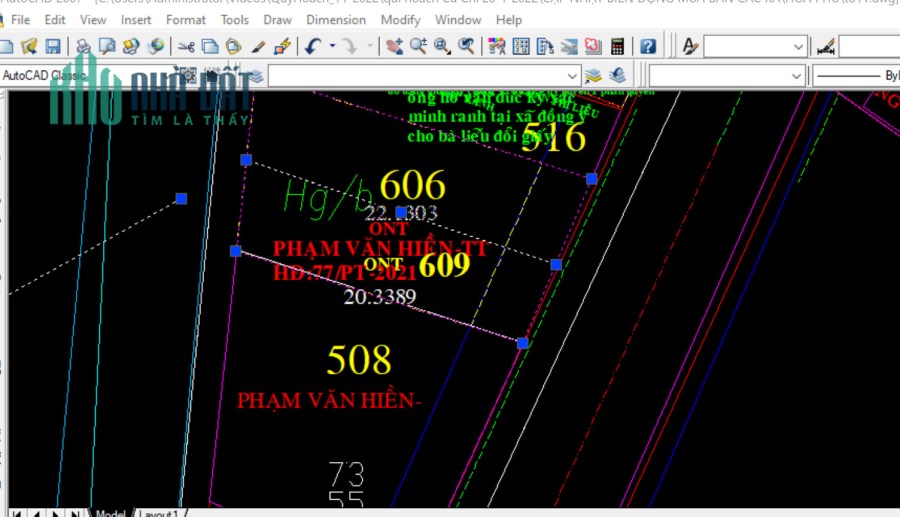
Task: Open the text style combo box
Action: (x=755, y=46)
